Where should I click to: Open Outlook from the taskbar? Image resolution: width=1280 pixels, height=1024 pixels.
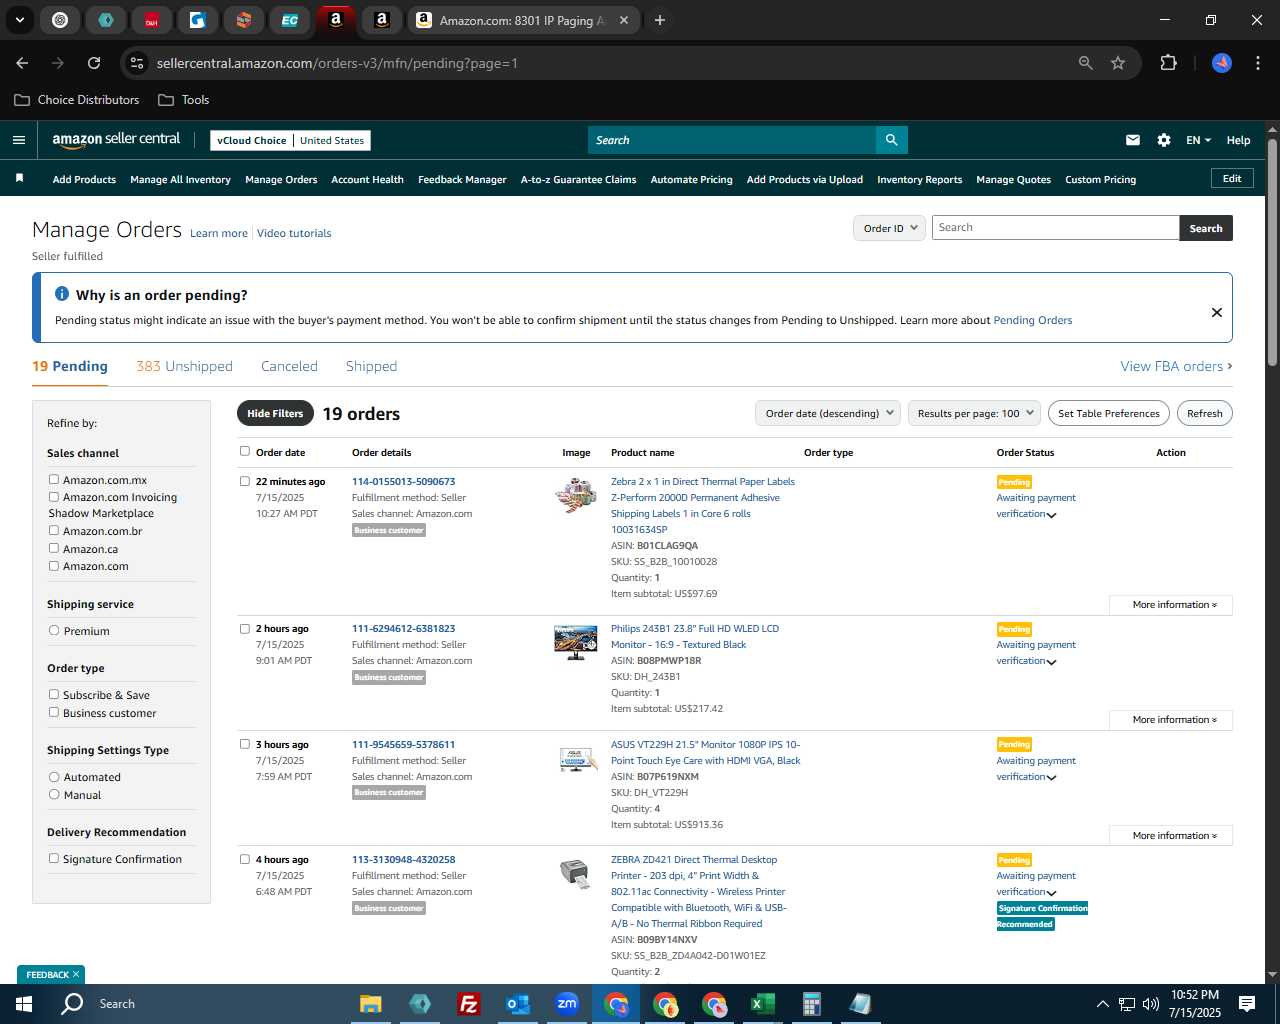(x=517, y=1004)
